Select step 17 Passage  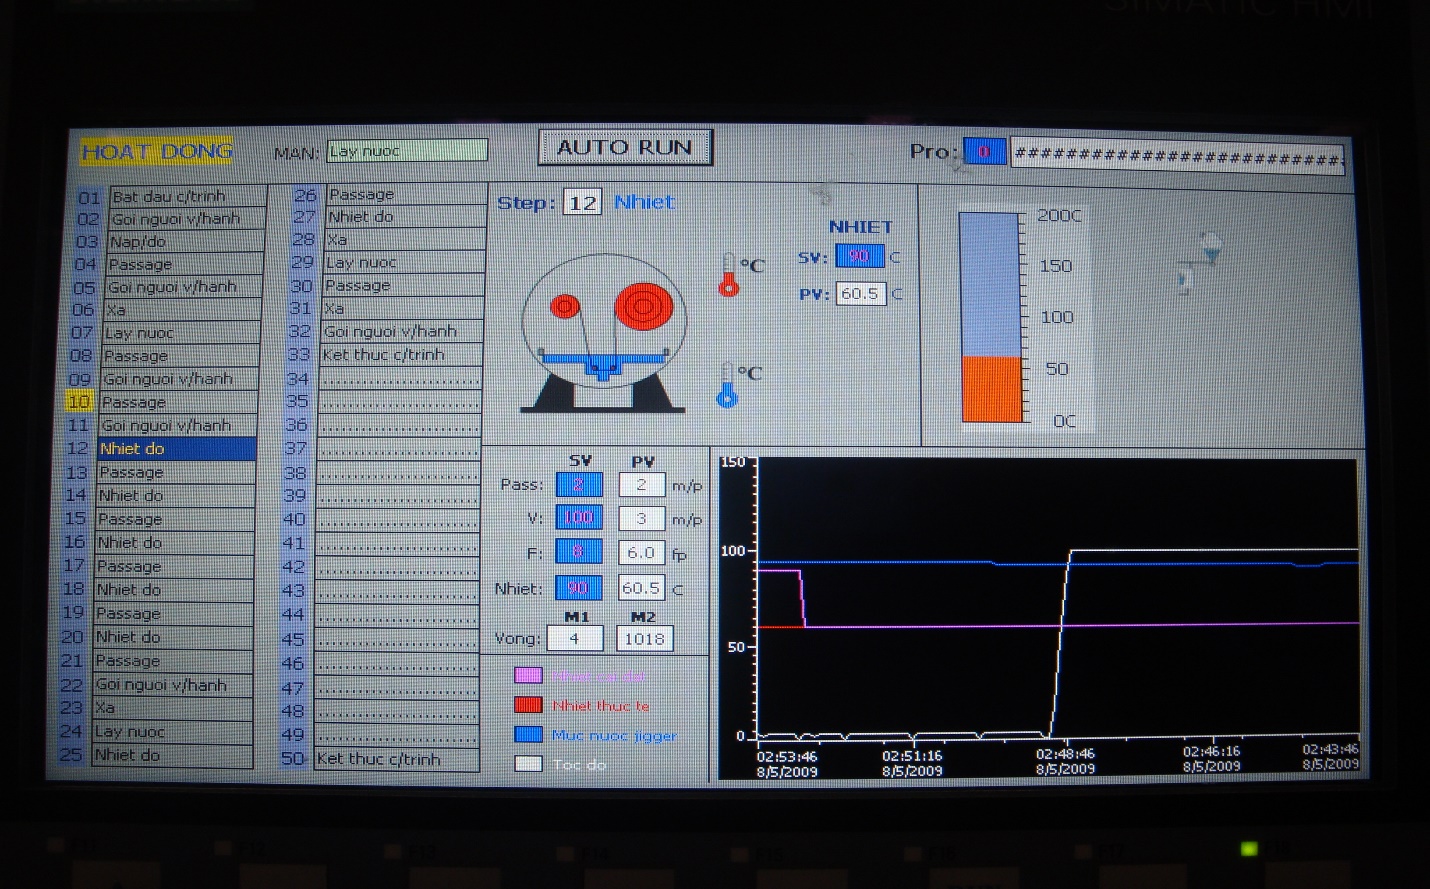(x=174, y=566)
